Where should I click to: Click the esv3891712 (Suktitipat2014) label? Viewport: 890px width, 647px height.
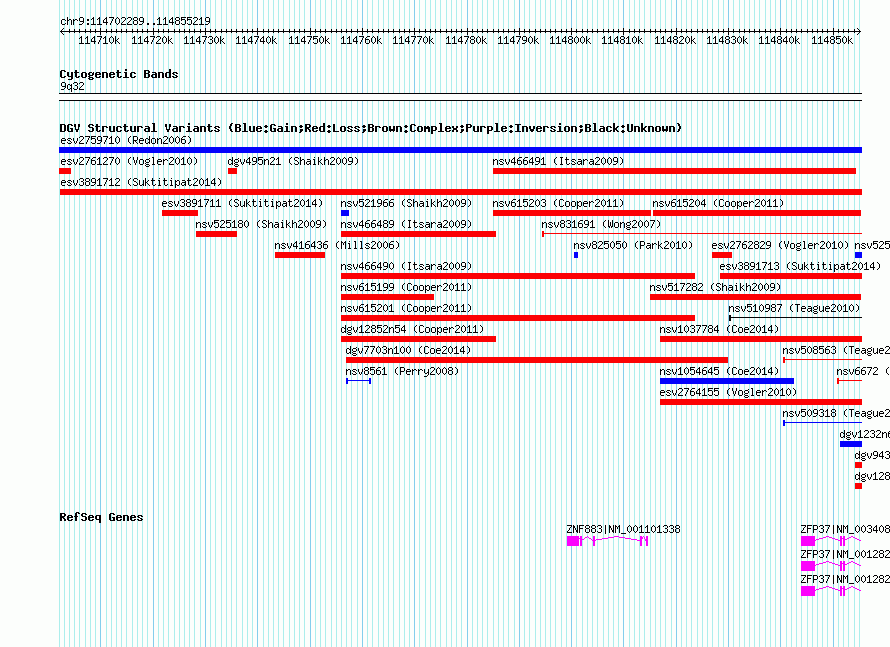141,182
